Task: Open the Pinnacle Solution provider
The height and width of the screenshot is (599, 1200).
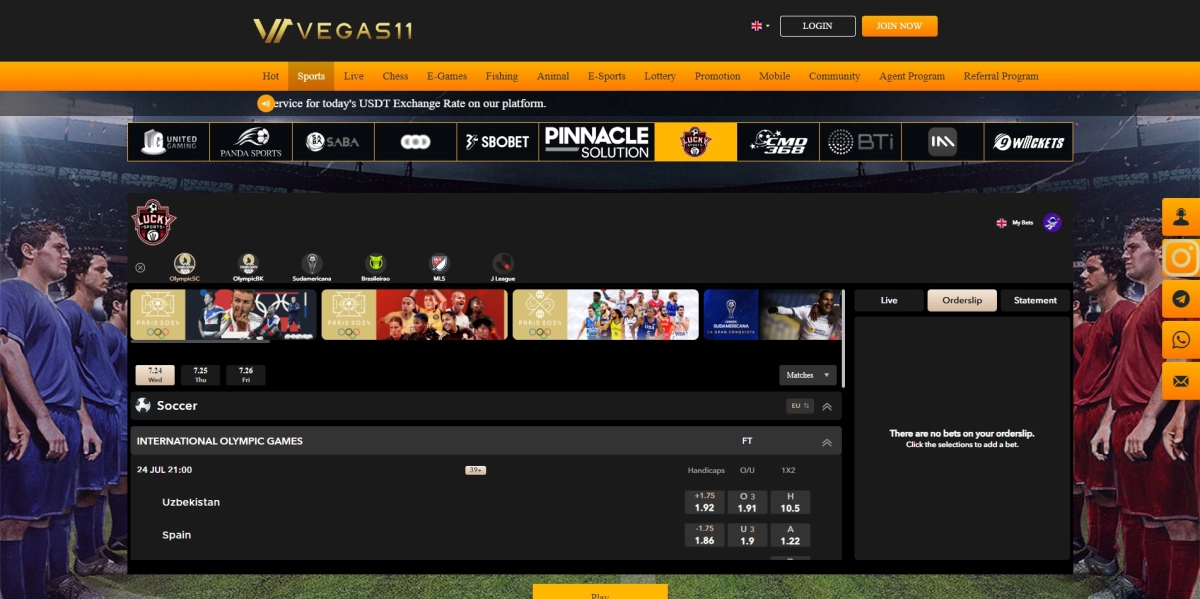Action: (x=596, y=142)
